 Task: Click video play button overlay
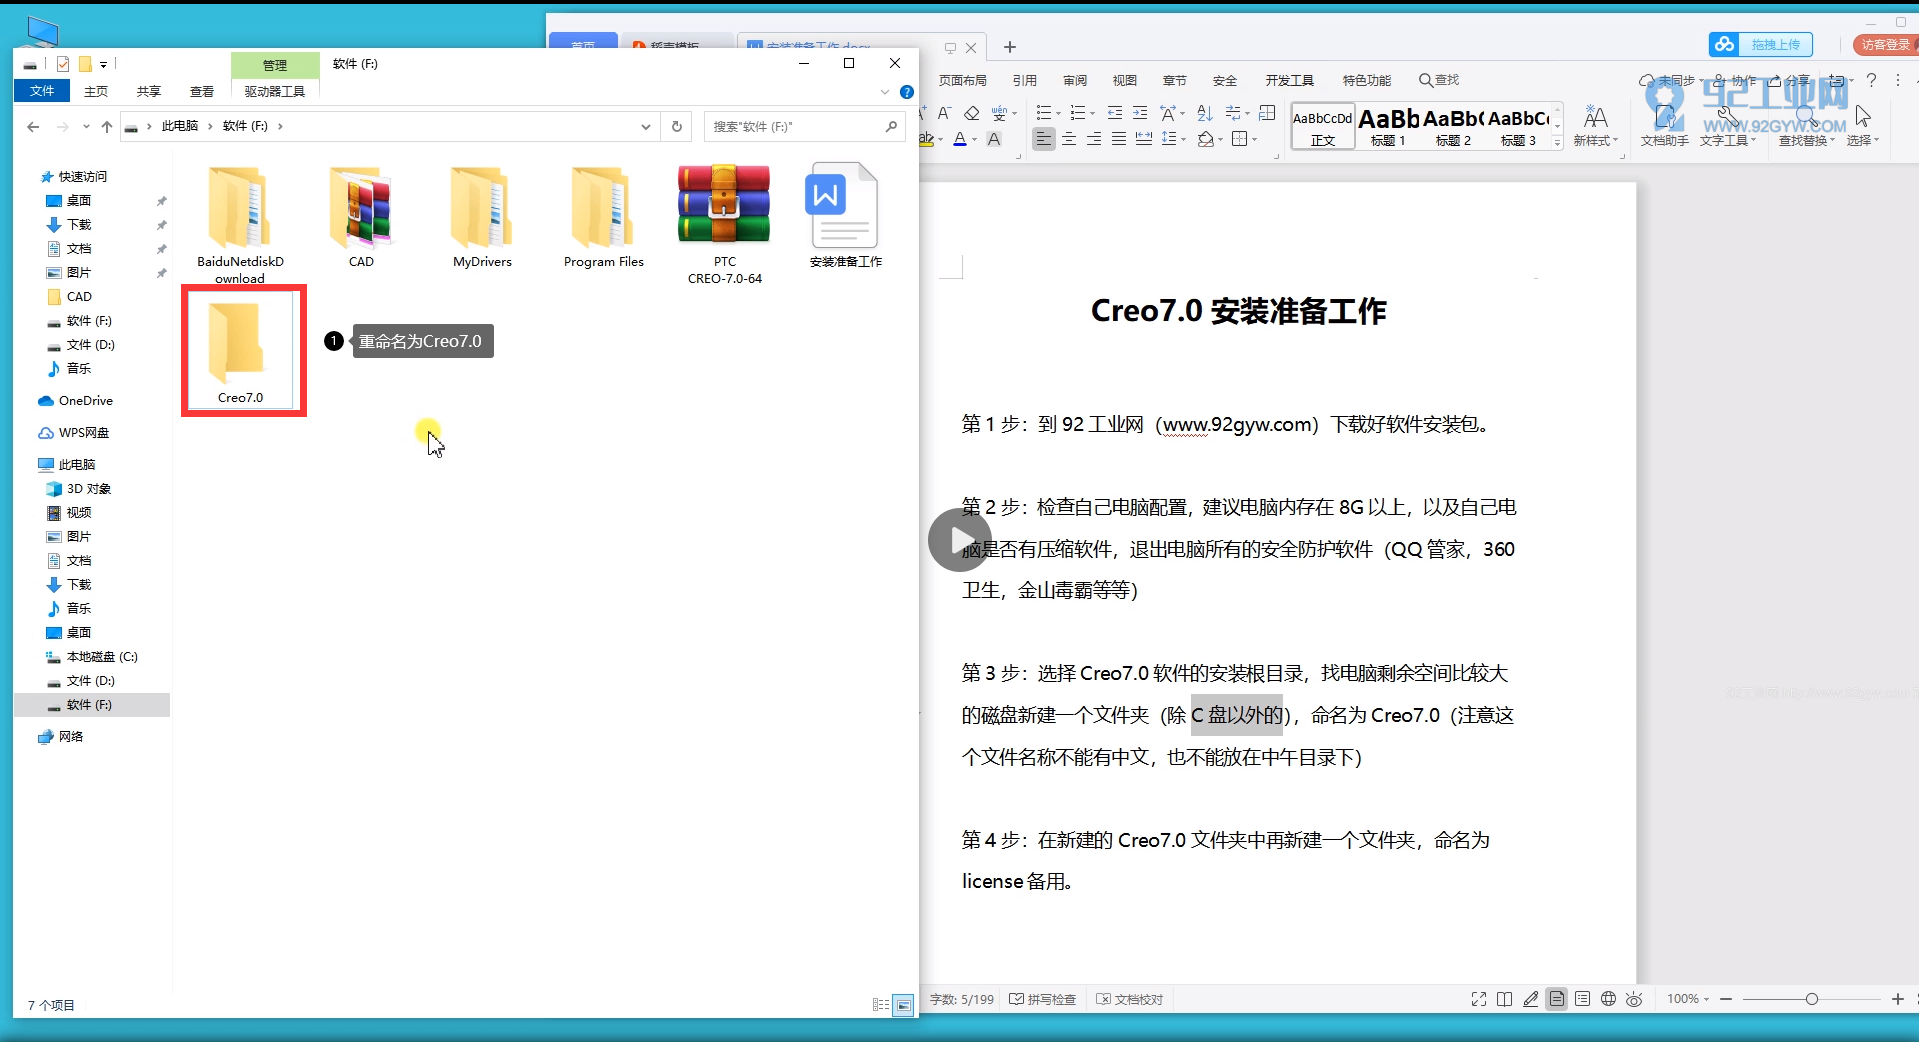(959, 540)
